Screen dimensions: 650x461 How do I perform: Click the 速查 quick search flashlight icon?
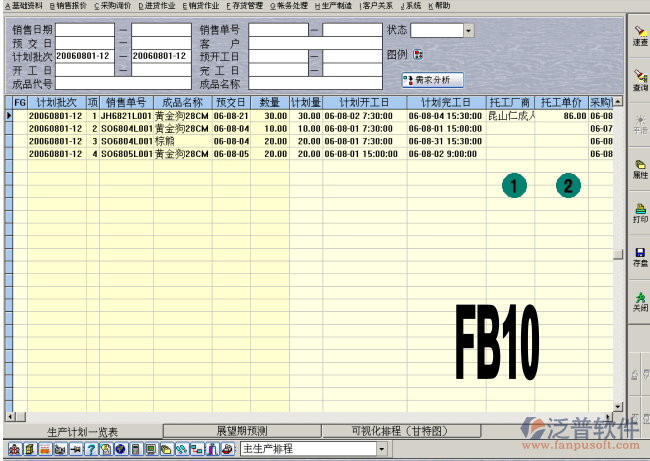click(640, 32)
